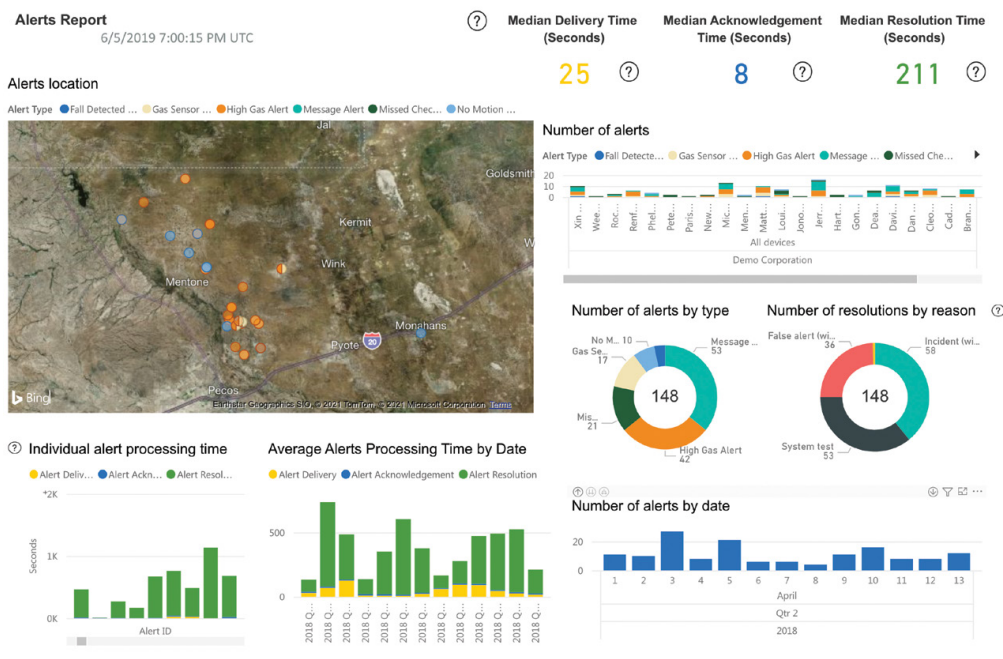Click the drill down mode icon

933,492
